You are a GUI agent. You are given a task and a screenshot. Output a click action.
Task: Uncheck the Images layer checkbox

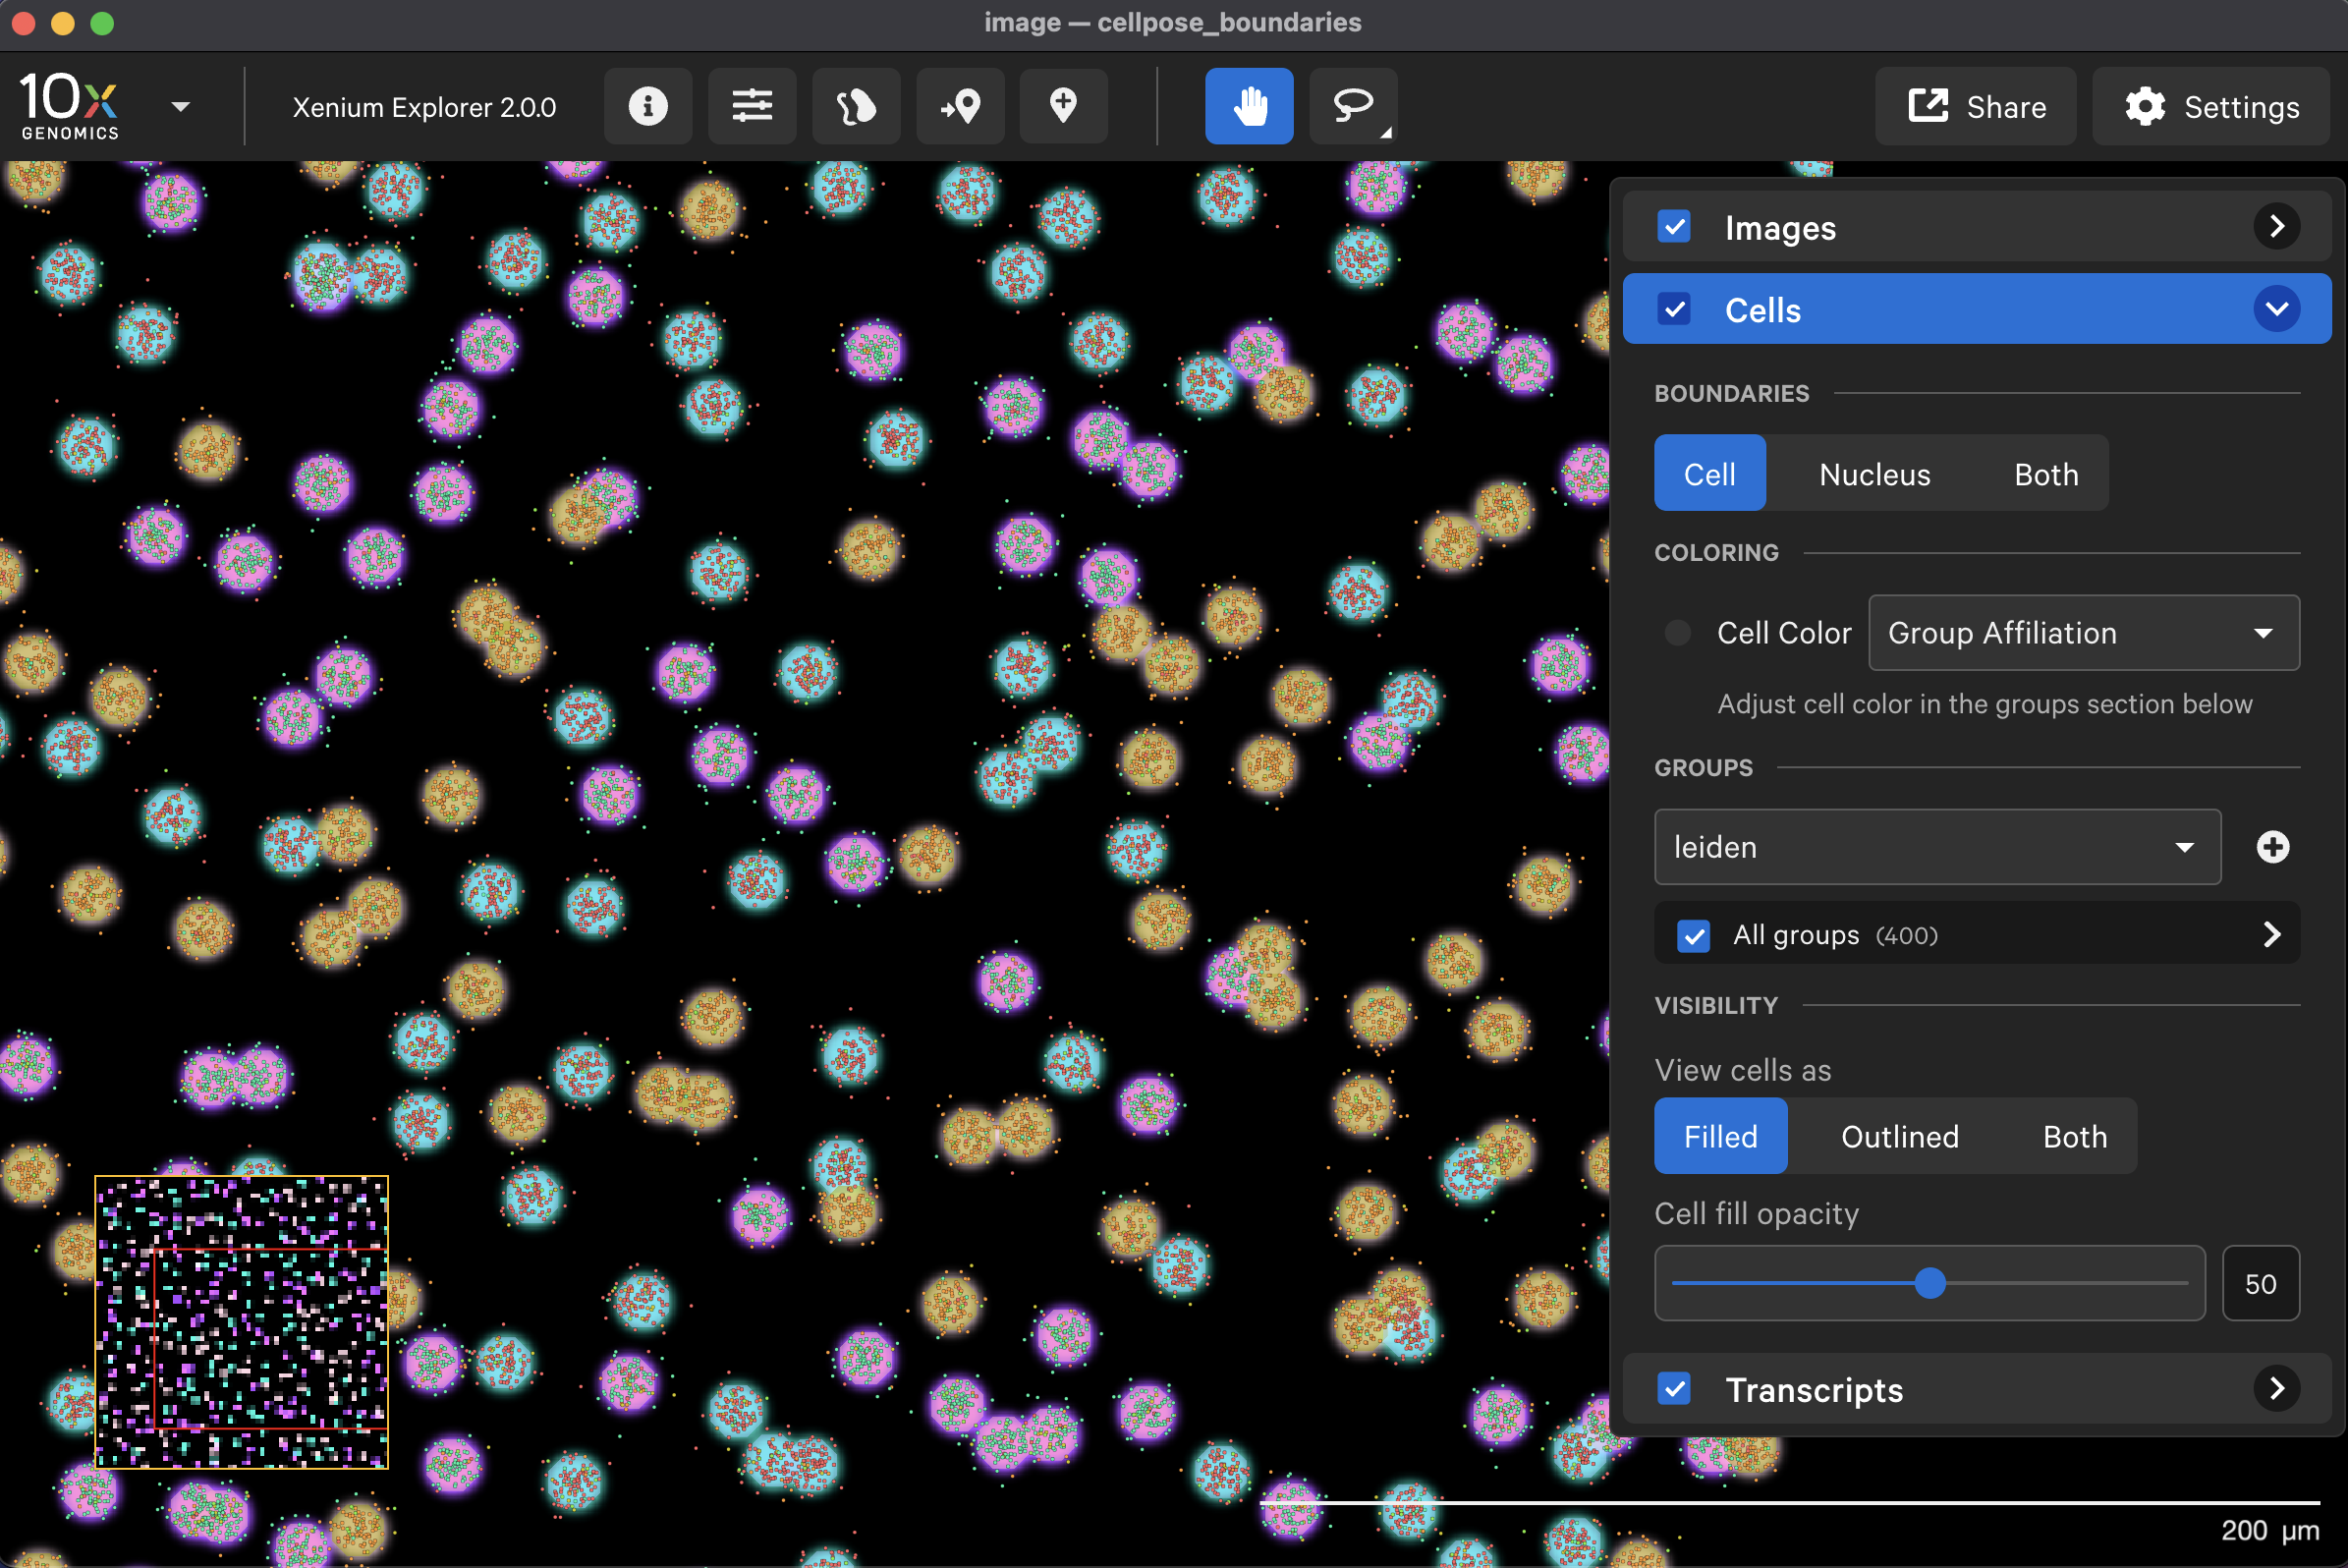click(1674, 227)
